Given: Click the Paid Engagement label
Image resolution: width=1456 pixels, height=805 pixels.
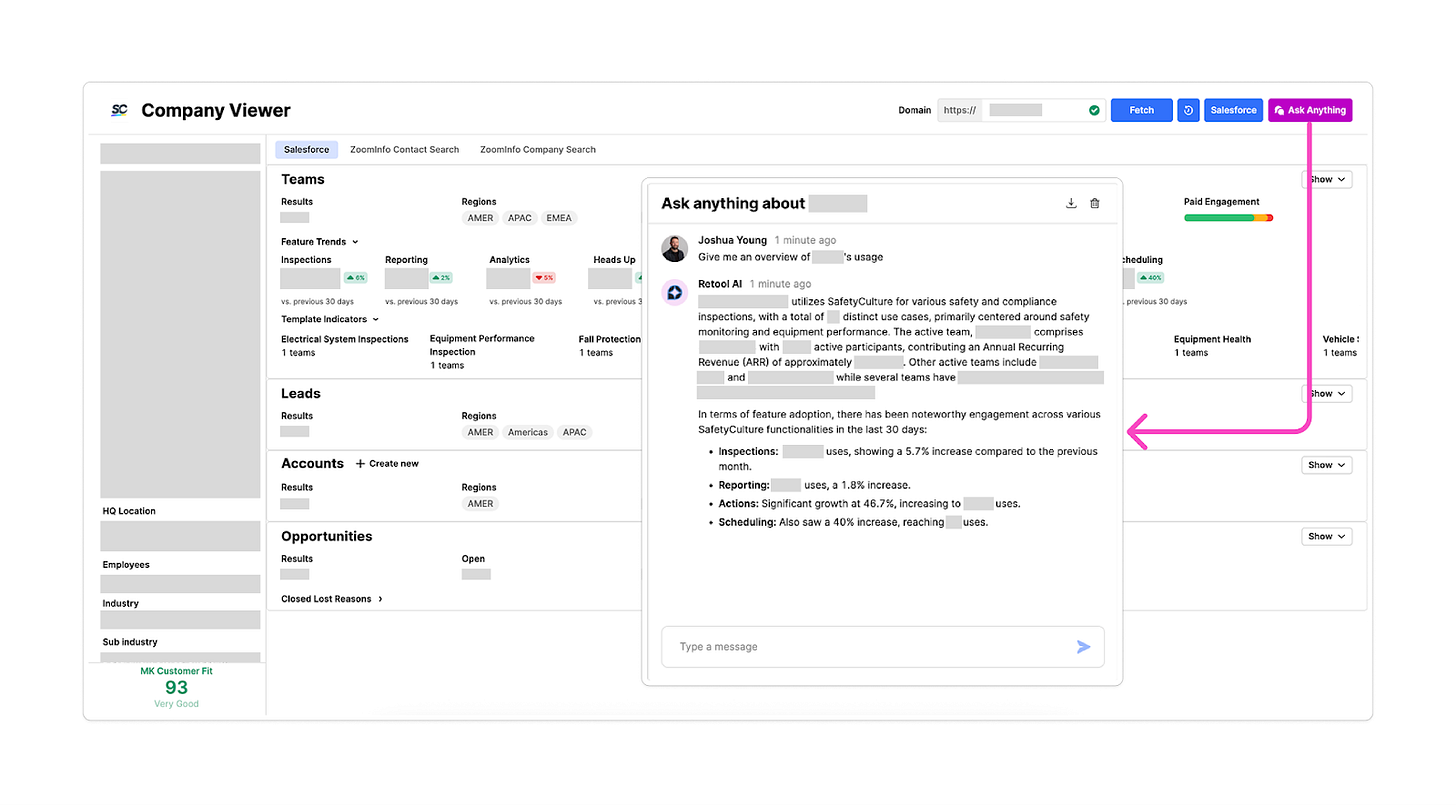Looking at the screenshot, I should tap(1222, 202).
